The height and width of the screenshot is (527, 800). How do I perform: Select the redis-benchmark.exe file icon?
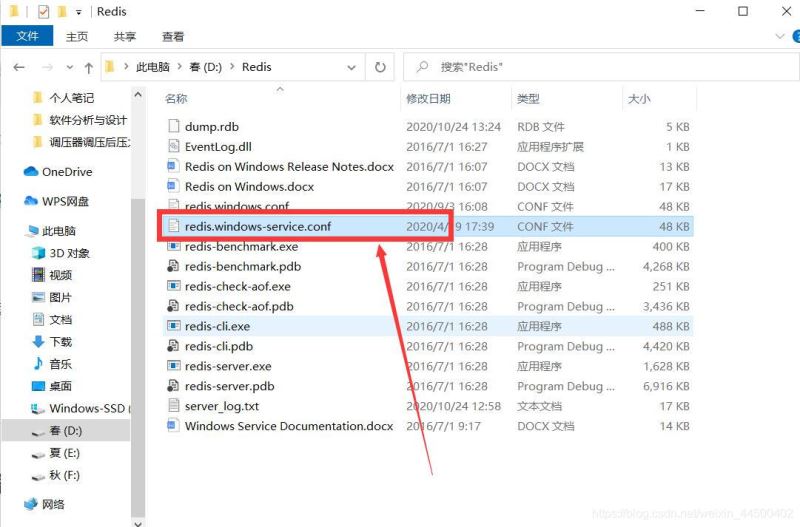click(174, 246)
